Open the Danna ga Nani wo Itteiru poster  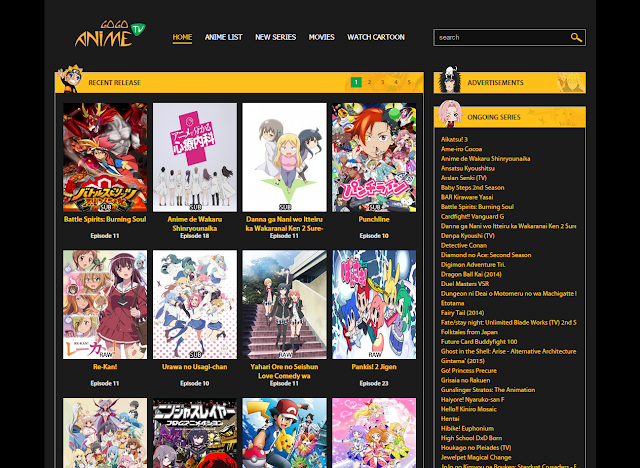click(x=284, y=157)
